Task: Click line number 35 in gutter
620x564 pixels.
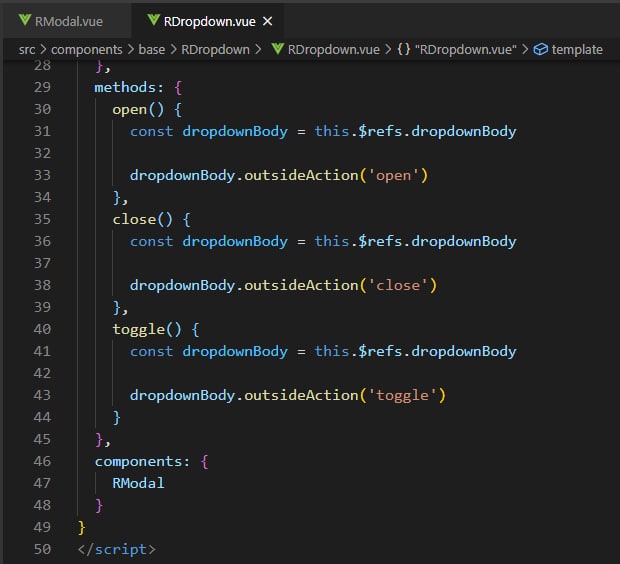Action: tap(42, 219)
